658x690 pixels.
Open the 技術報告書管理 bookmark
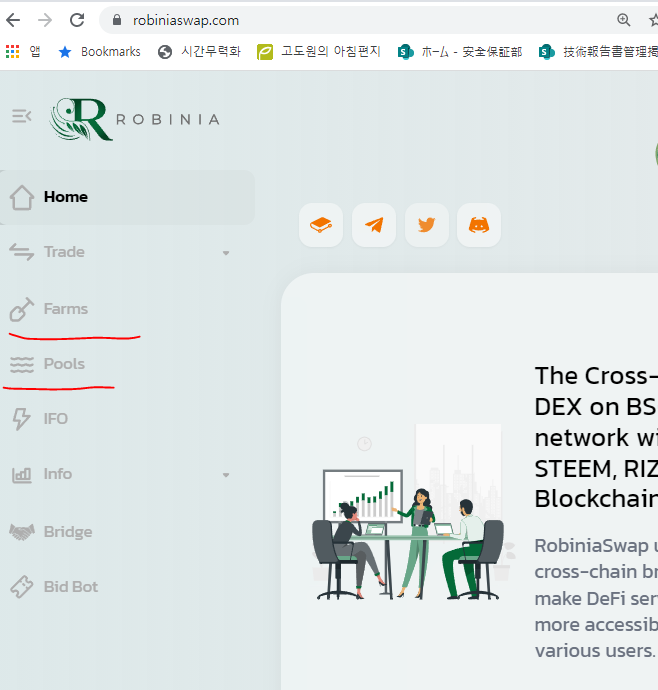(598, 51)
